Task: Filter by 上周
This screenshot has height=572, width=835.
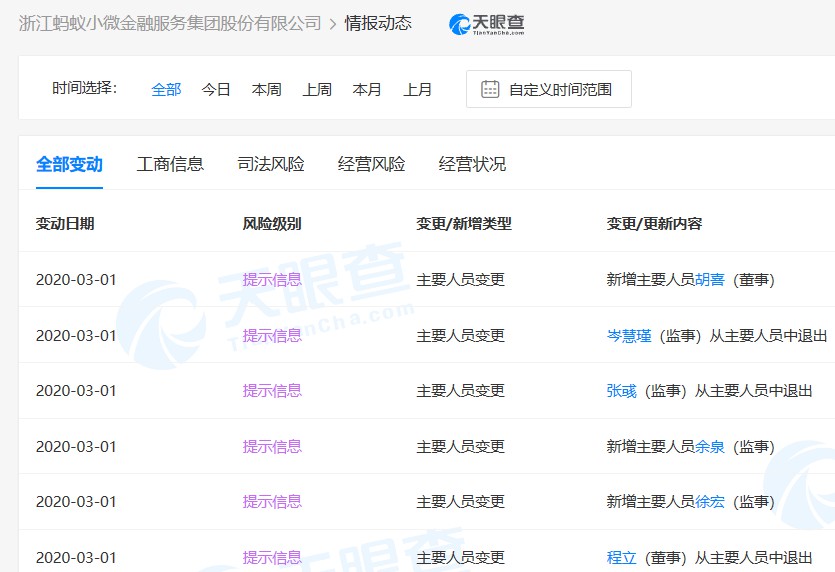Action: [317, 89]
